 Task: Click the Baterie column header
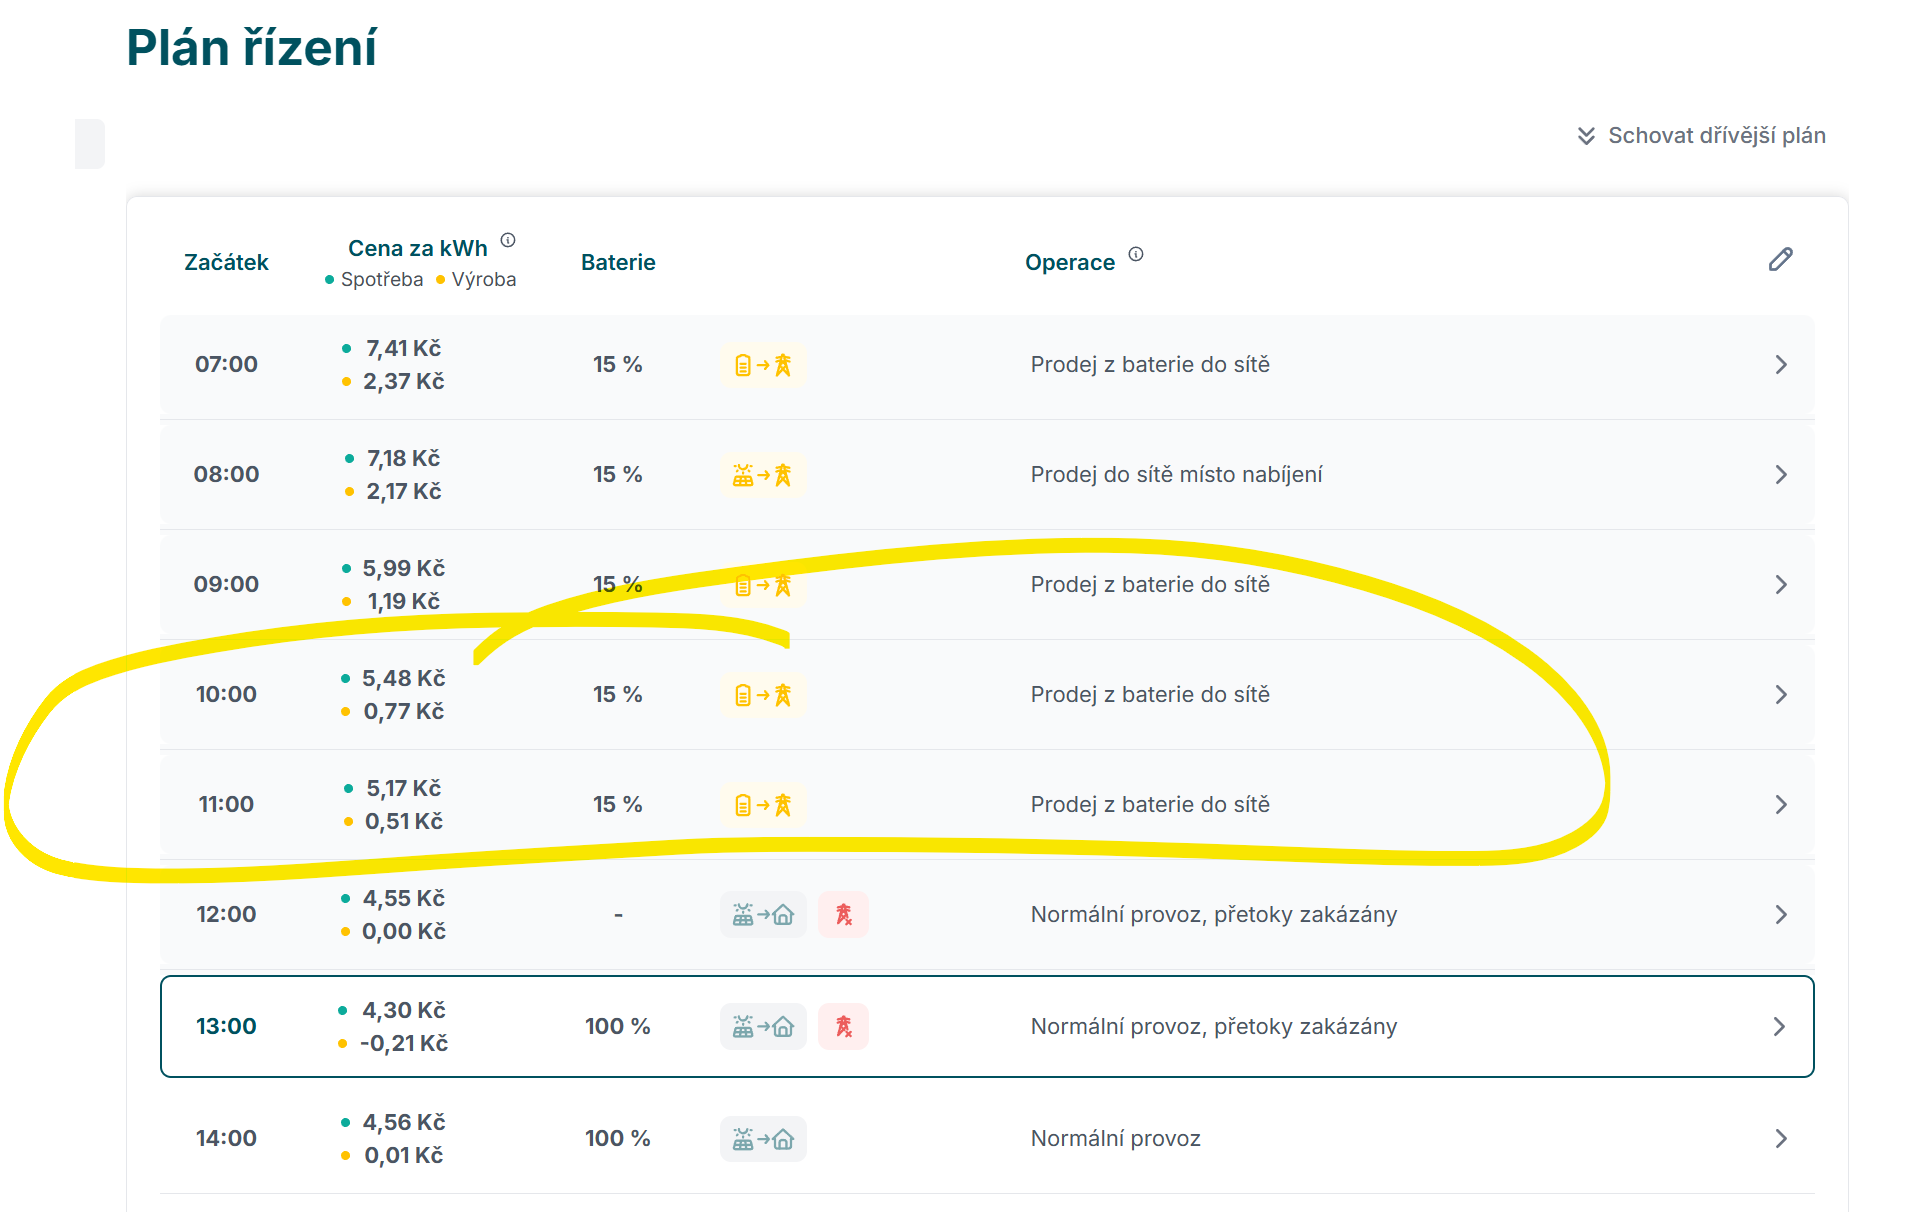[618, 263]
